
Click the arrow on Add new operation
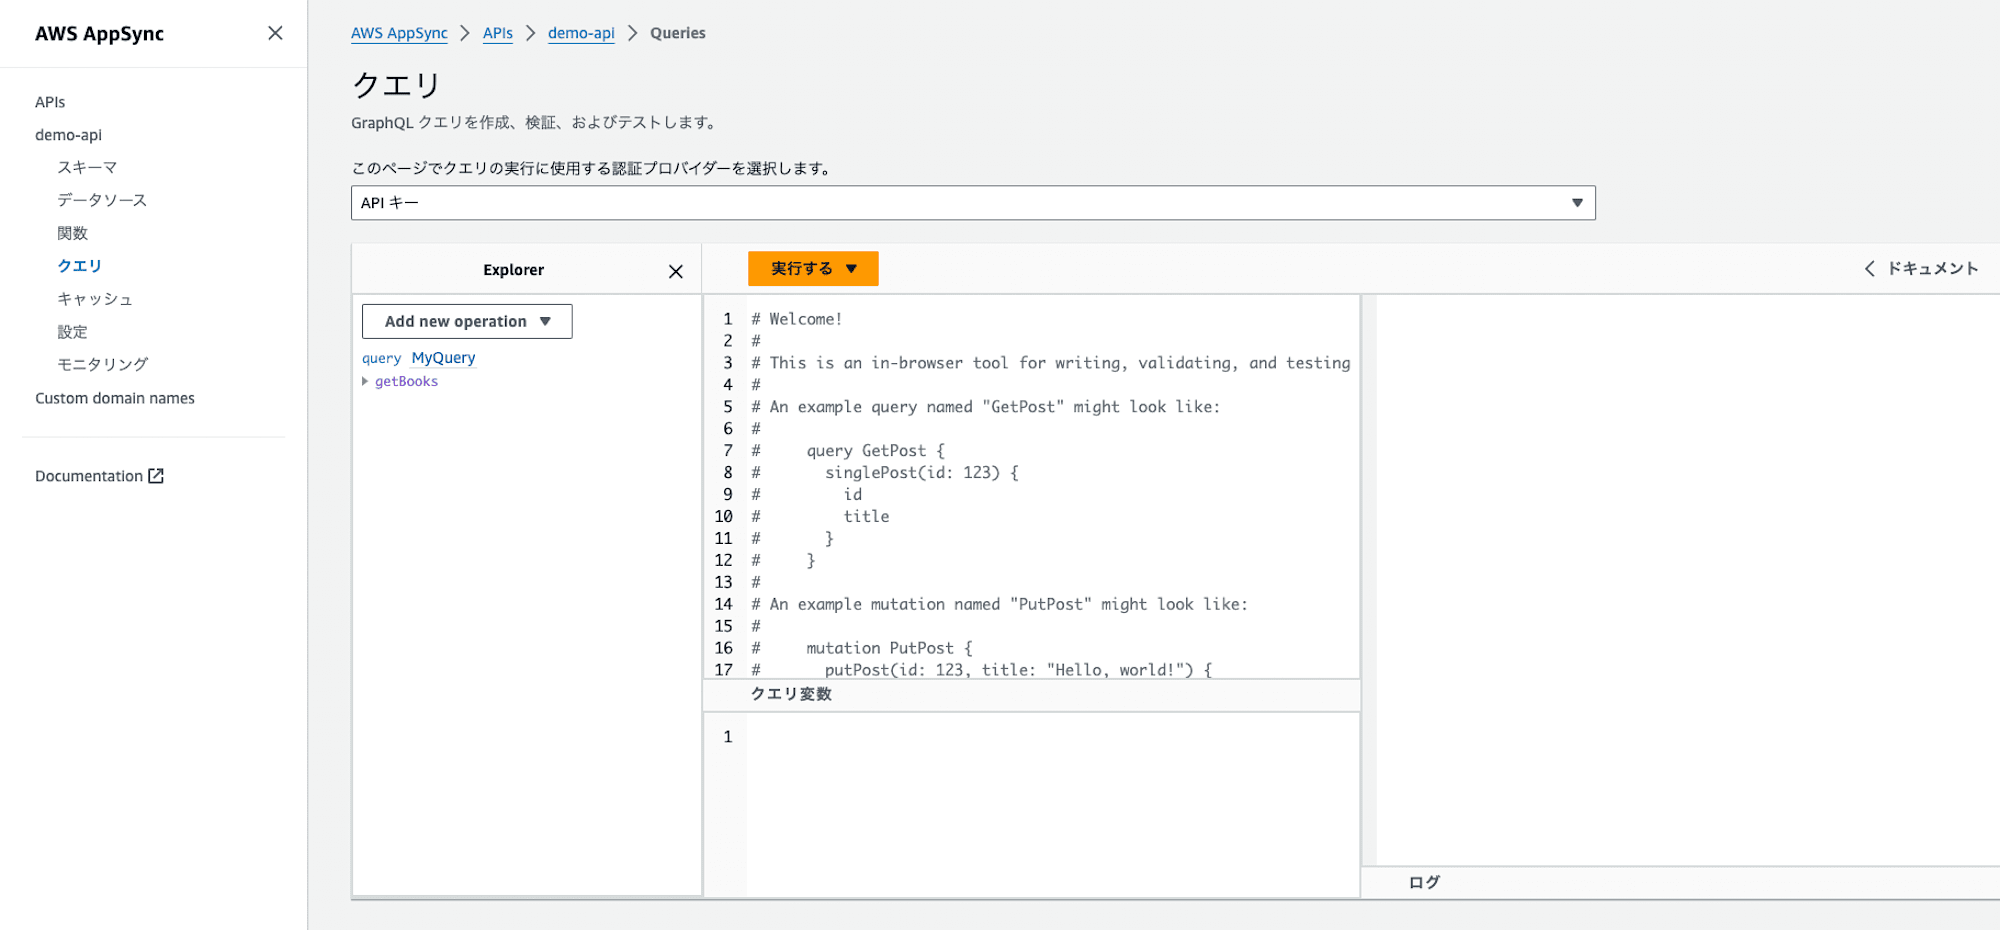pos(545,321)
